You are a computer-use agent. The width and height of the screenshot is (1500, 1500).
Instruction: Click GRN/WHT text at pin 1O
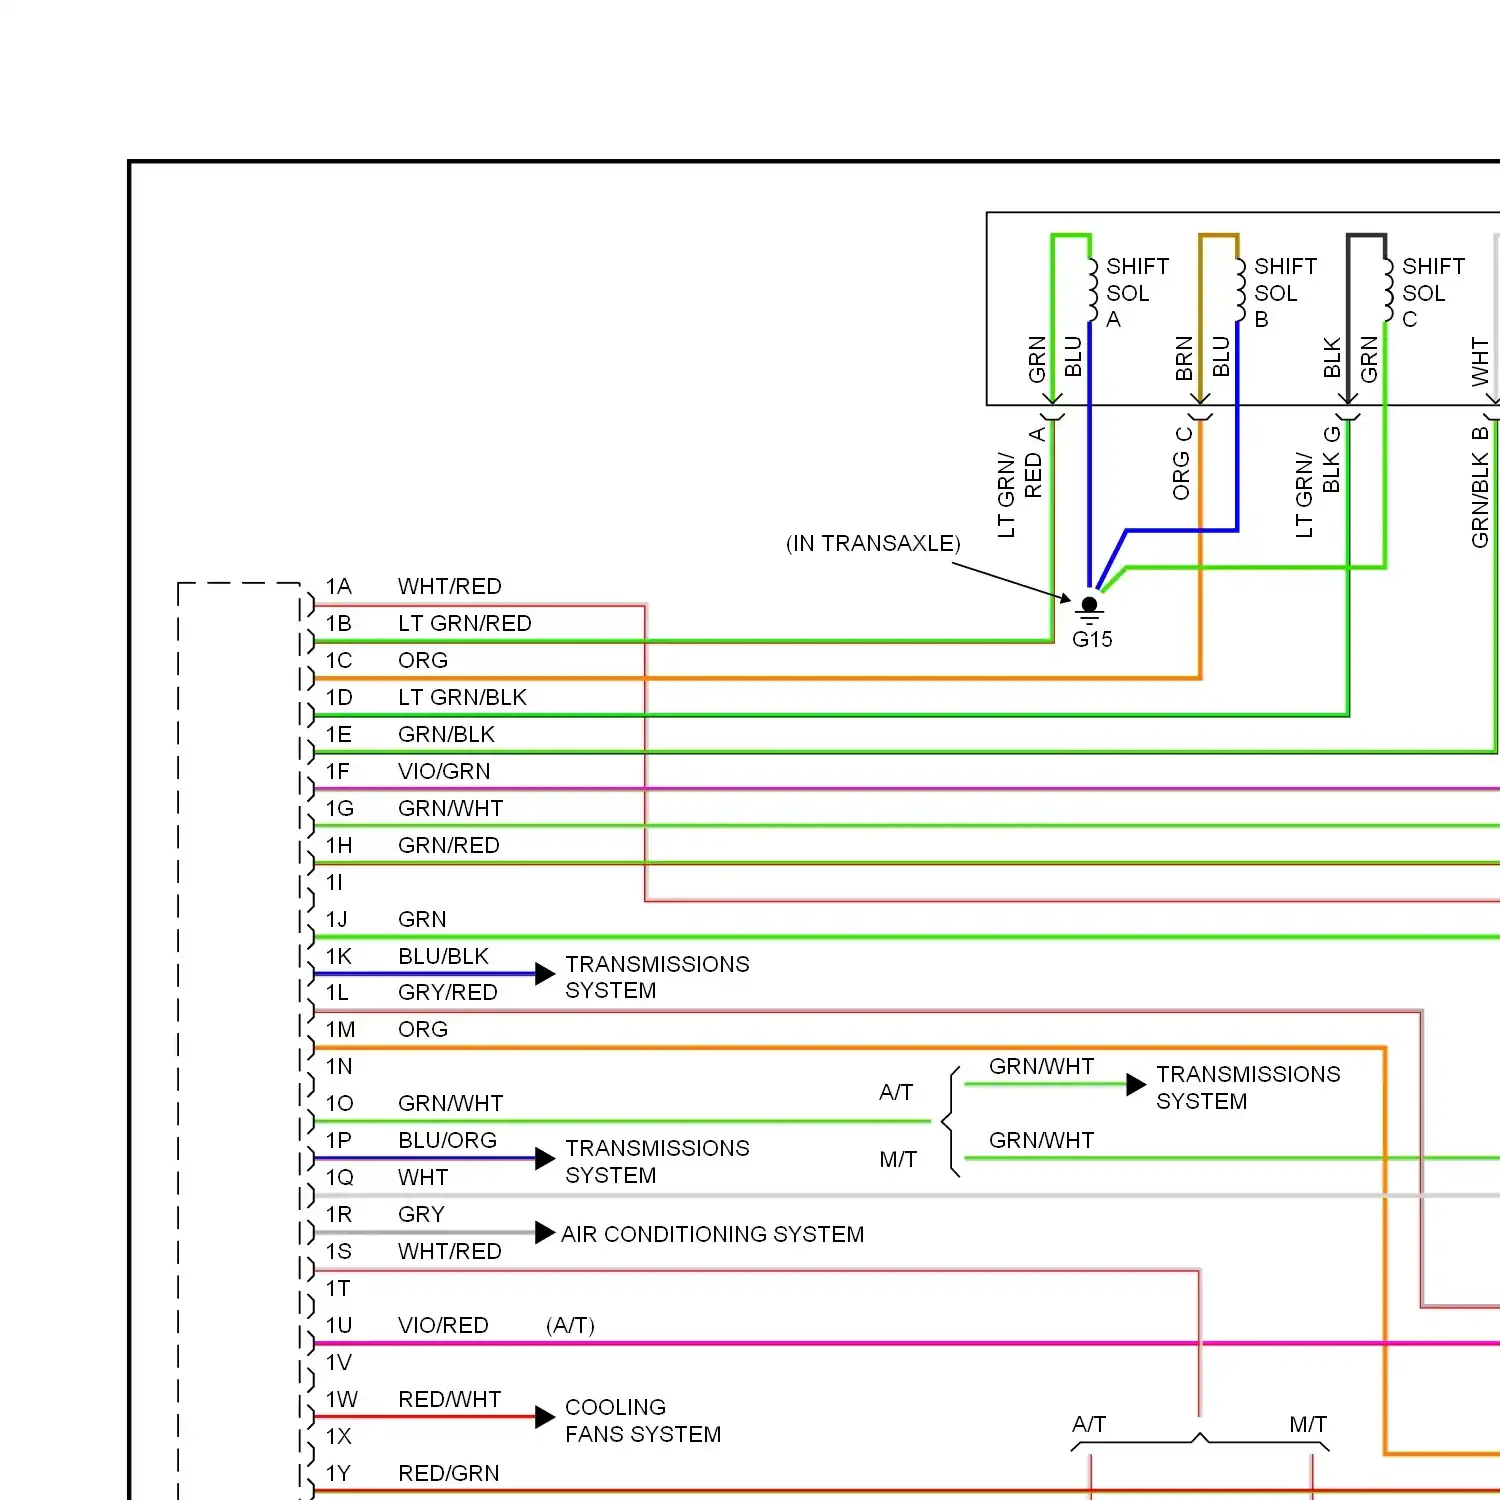point(451,1104)
